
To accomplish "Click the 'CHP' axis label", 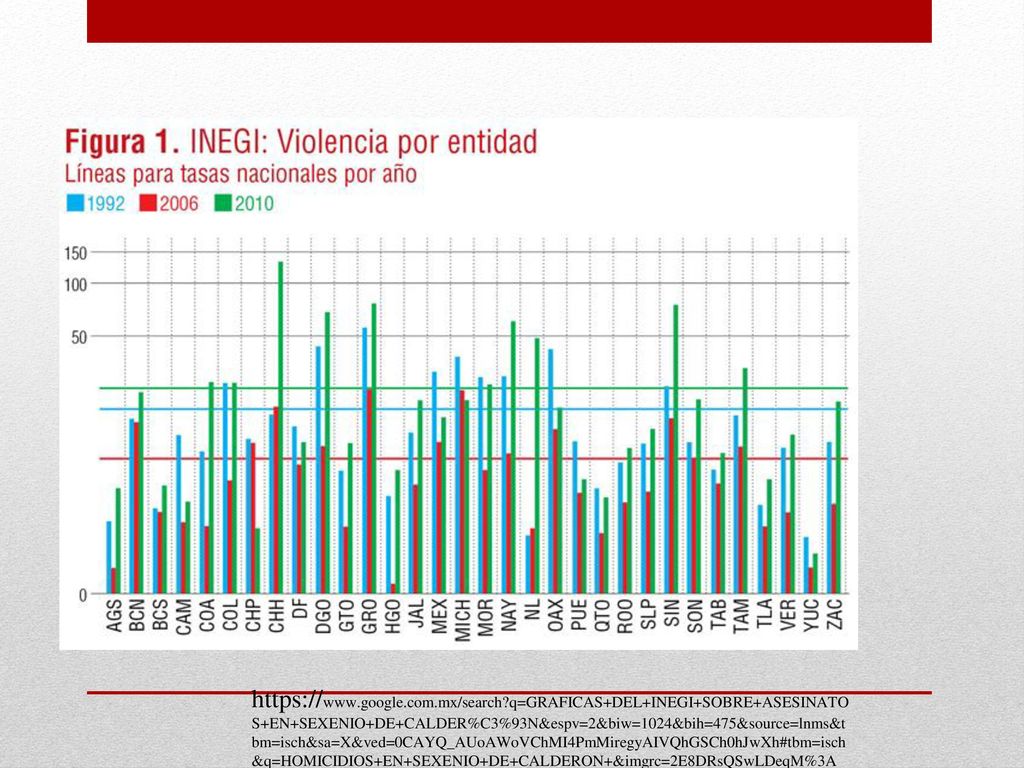I will (253, 615).
